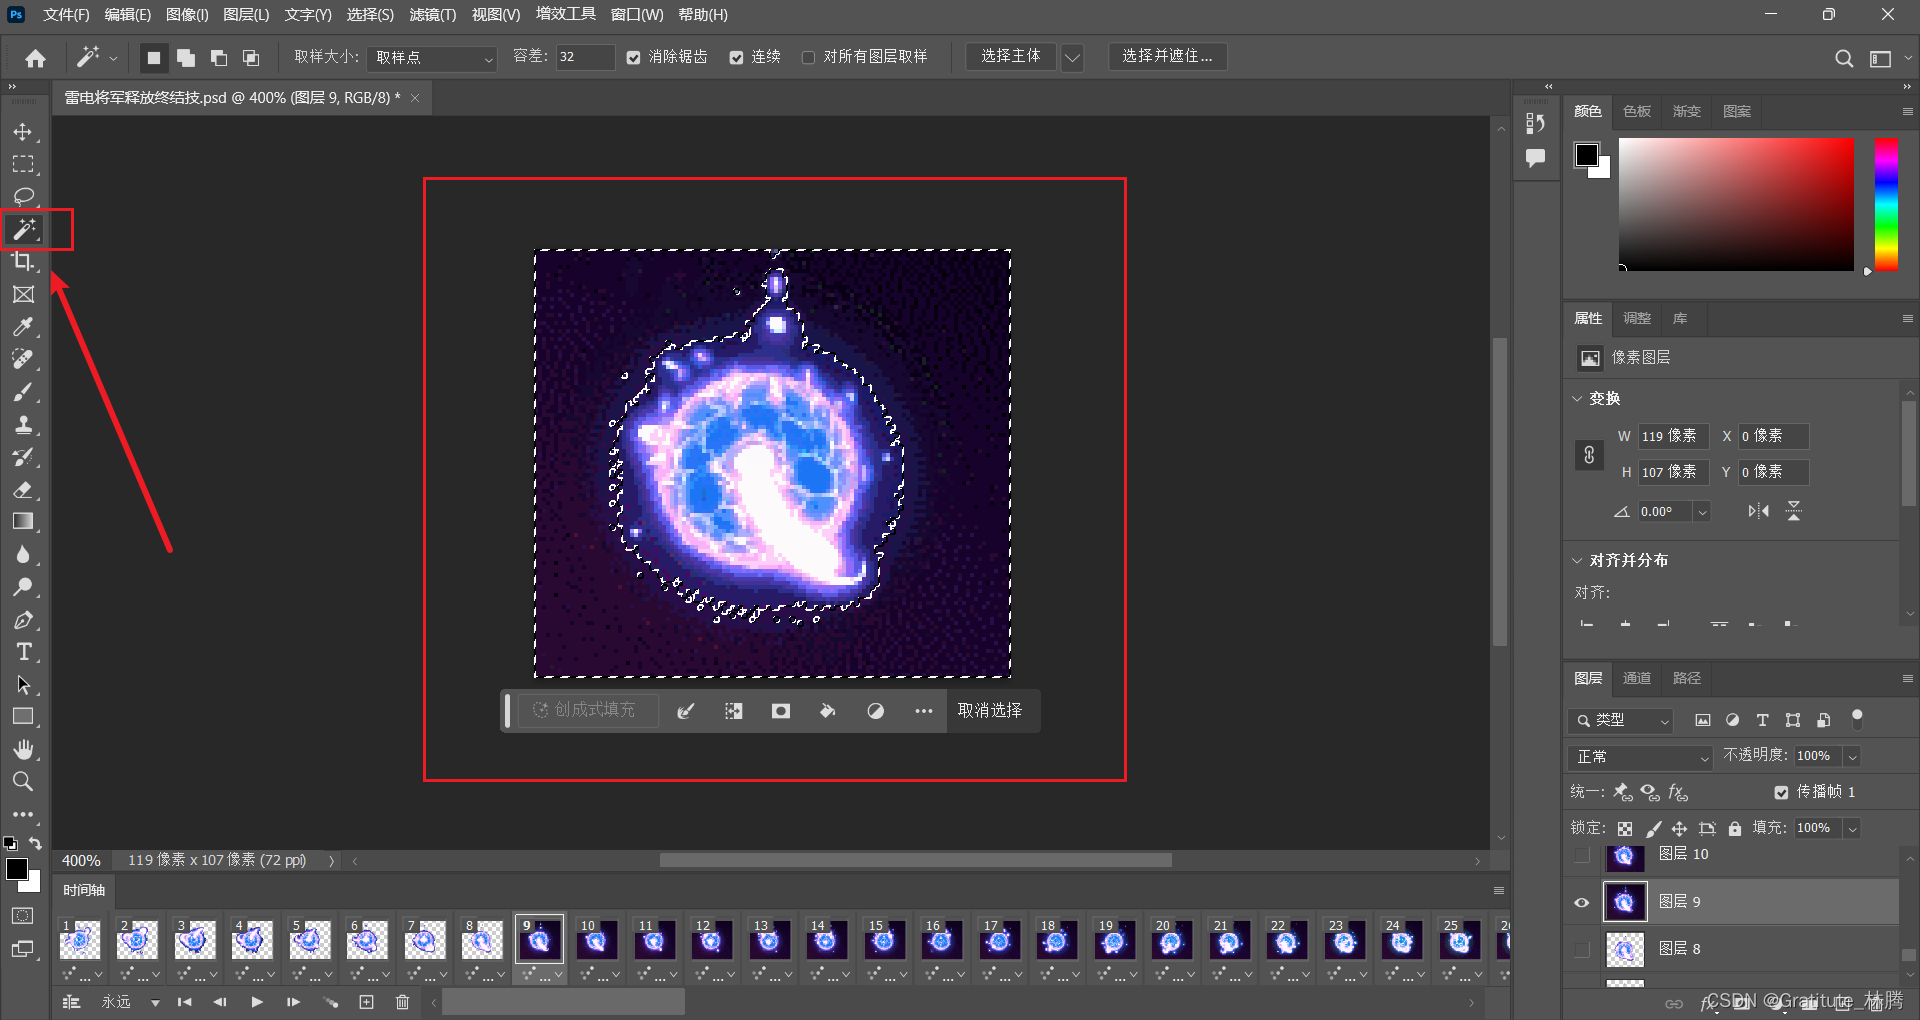The height and width of the screenshot is (1020, 1920).
Task: Open the blend mode 正常 dropdown
Action: [1641, 757]
